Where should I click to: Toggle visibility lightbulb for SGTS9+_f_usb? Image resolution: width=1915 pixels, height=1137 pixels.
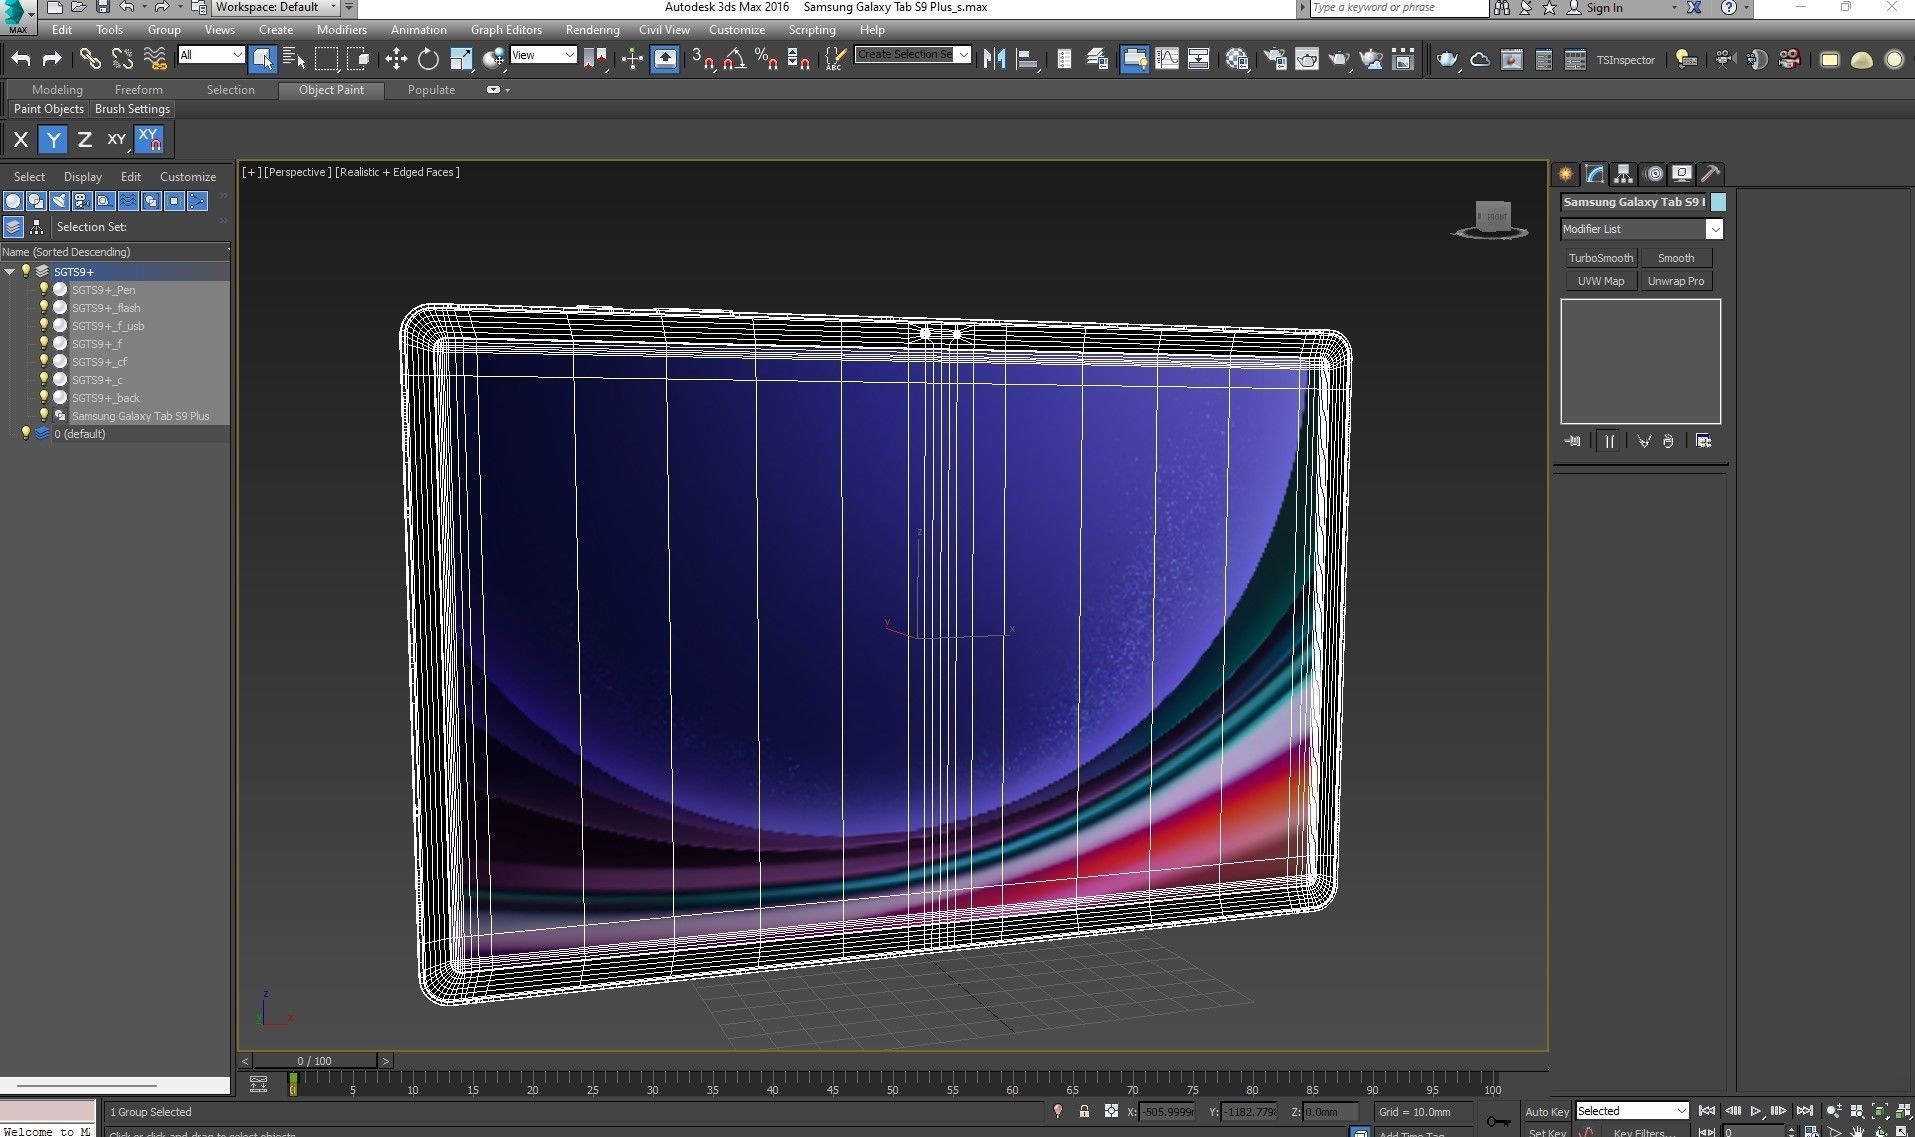point(43,325)
